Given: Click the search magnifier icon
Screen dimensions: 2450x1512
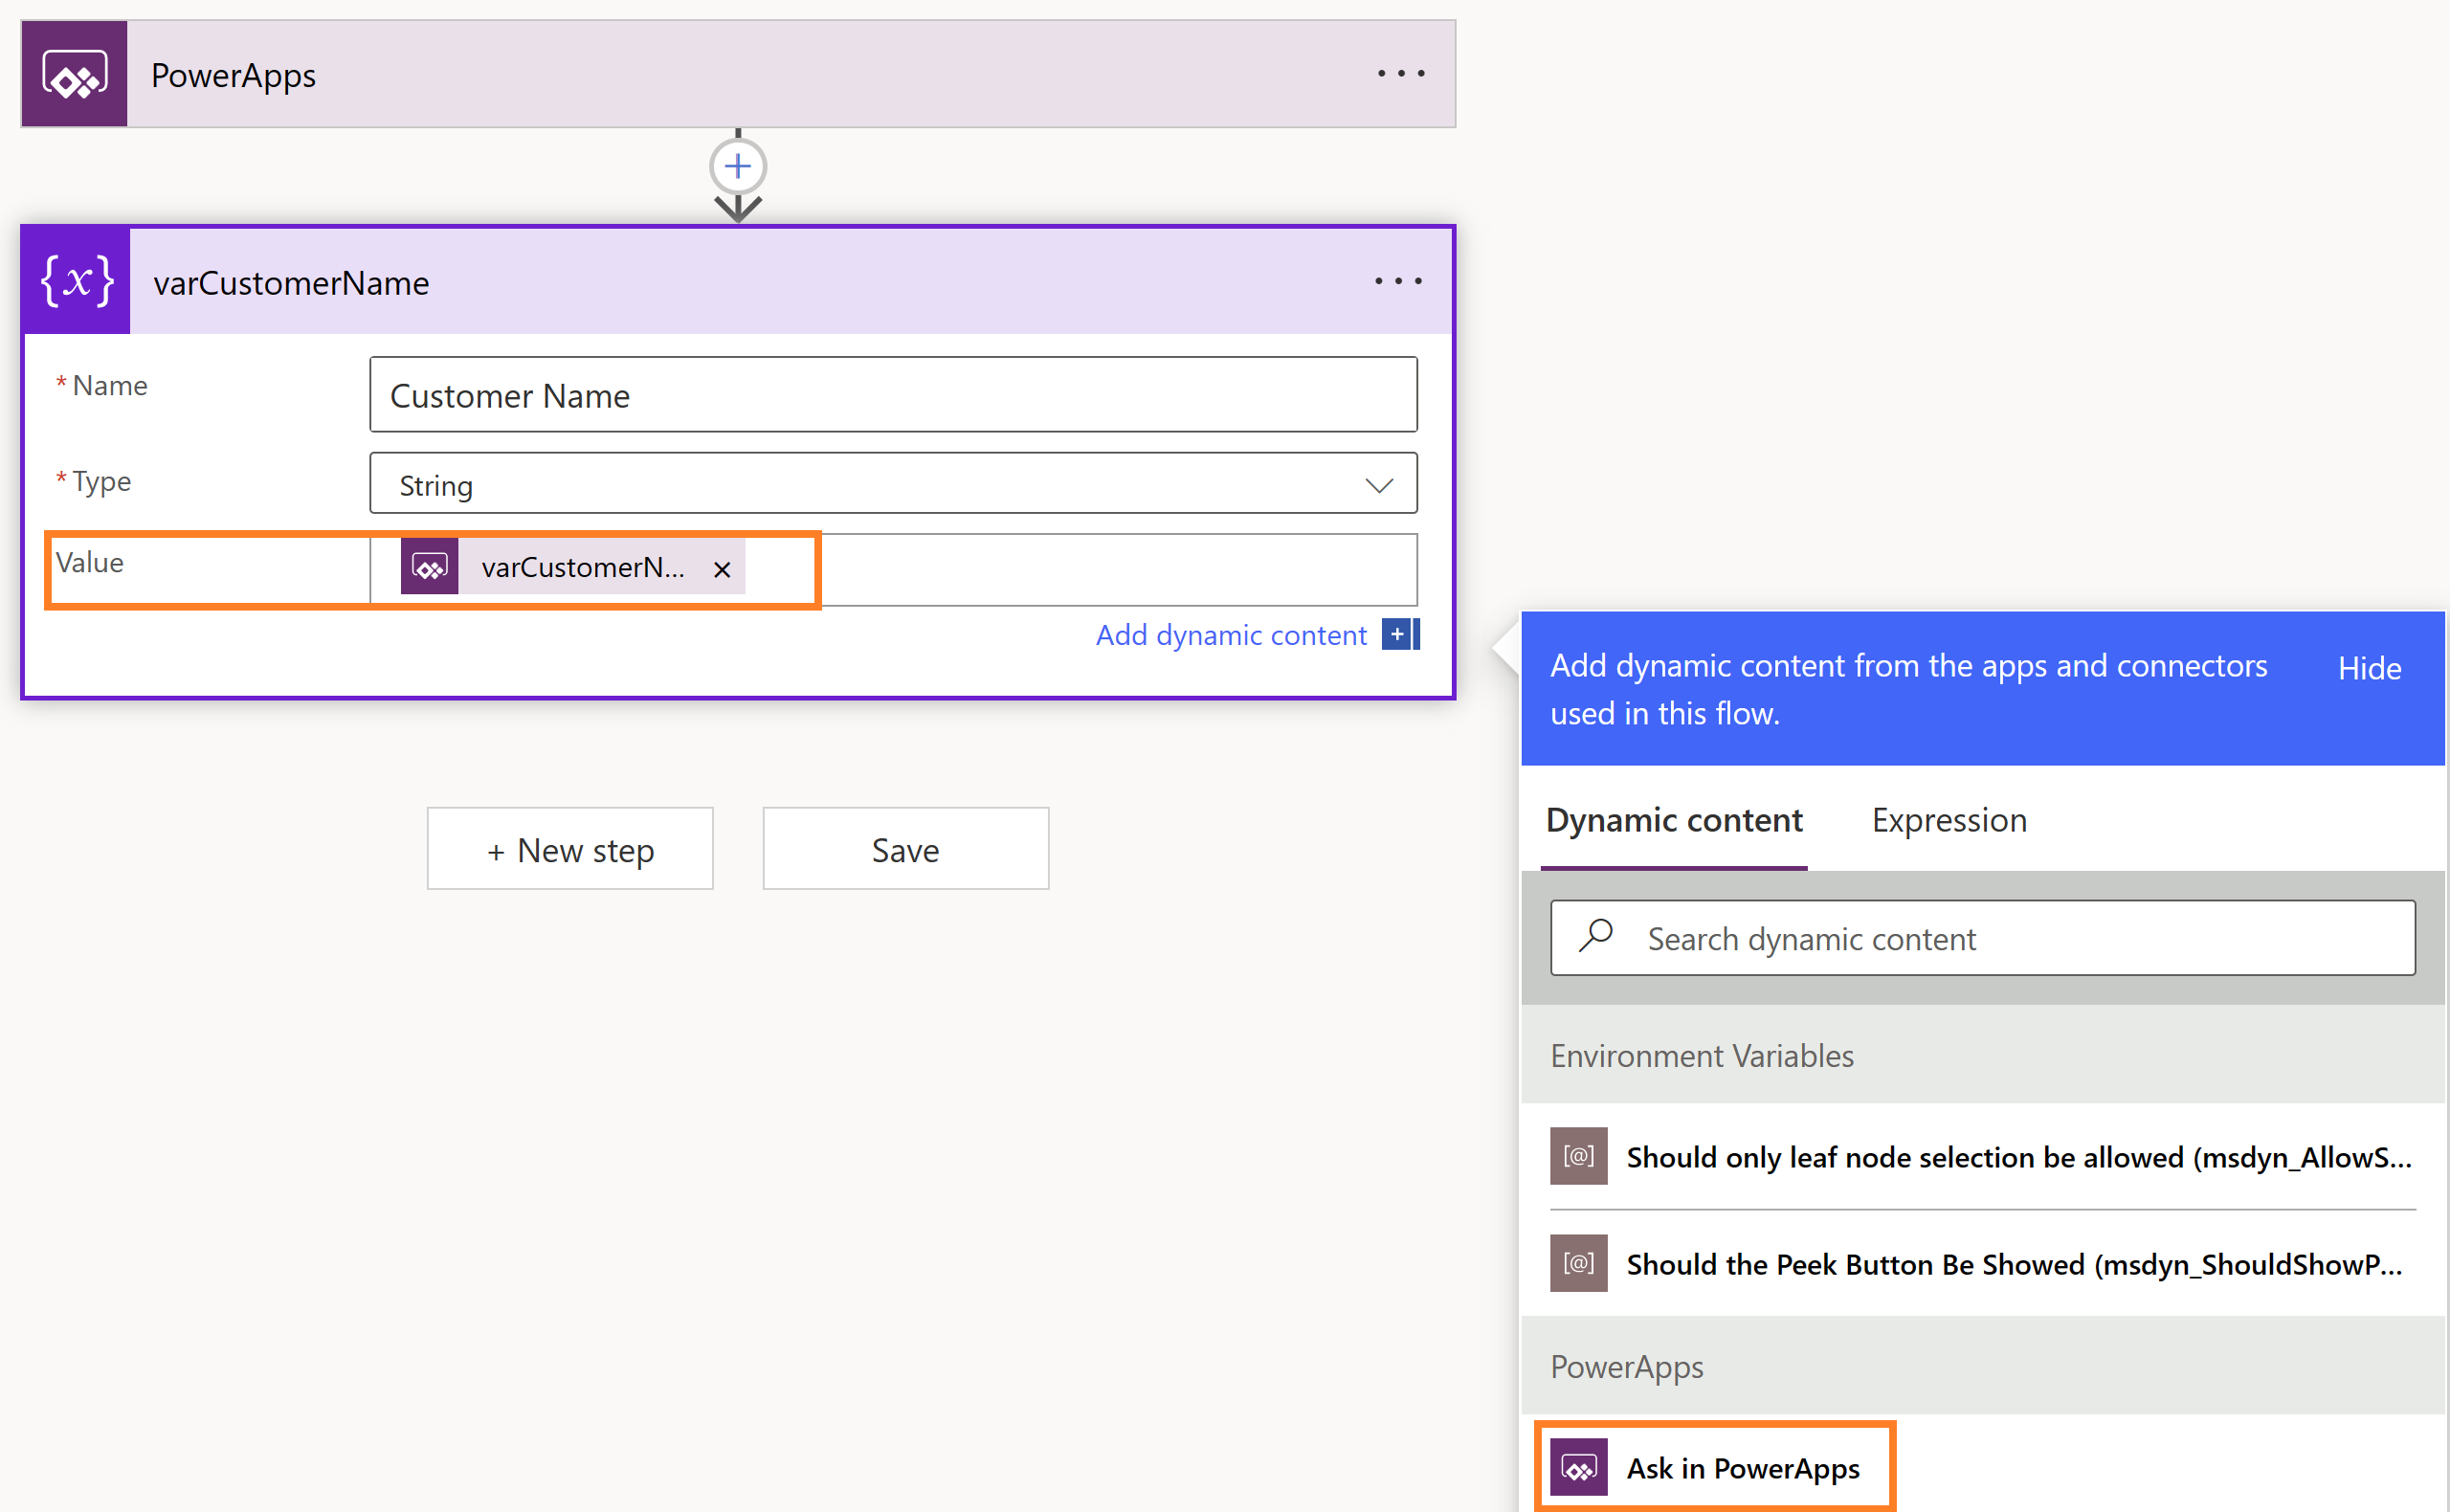Looking at the screenshot, I should [1596, 937].
